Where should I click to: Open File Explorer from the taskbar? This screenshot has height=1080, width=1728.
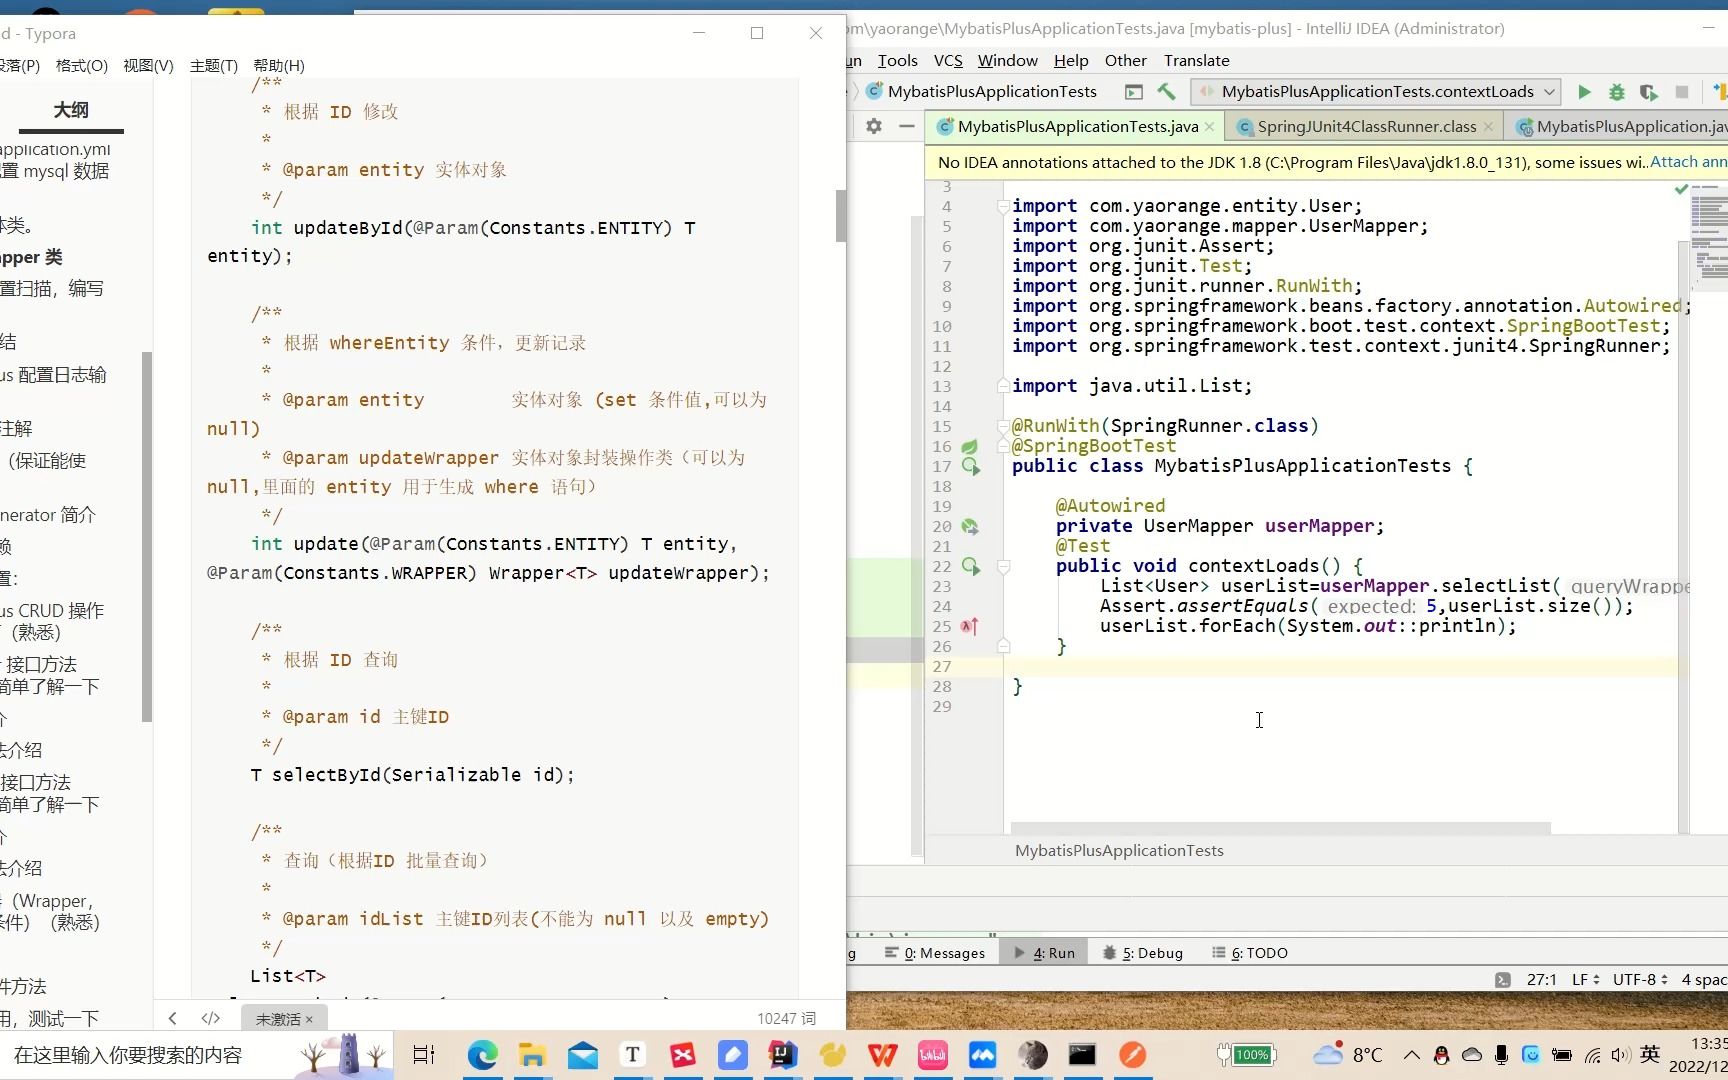[532, 1055]
